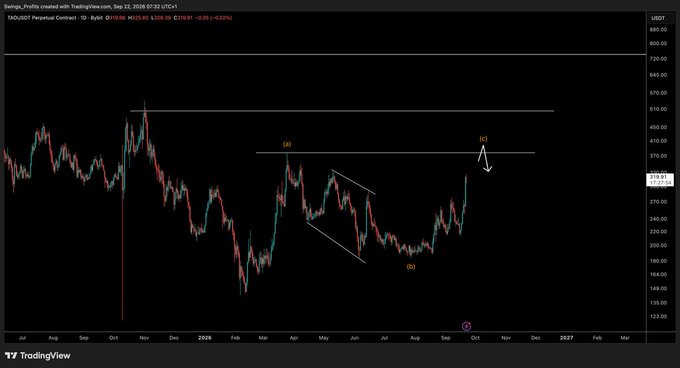
Task: Click the 17:27:54 bar countdown
Action: point(660,183)
